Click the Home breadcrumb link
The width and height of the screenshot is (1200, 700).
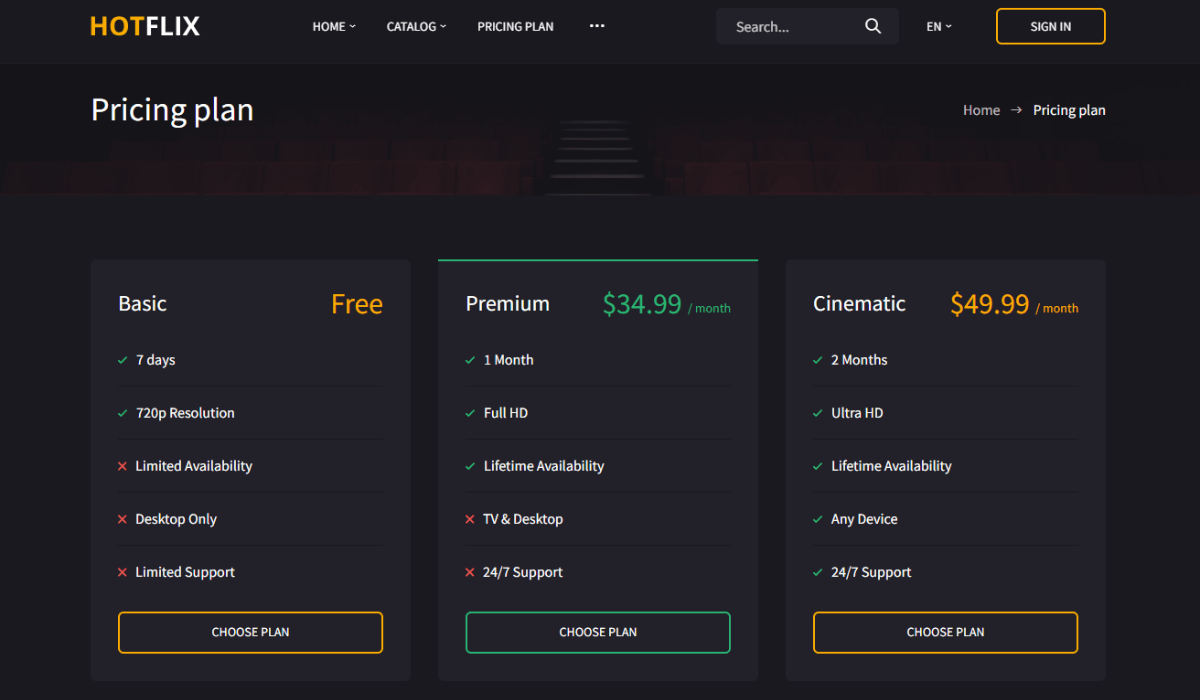(981, 110)
